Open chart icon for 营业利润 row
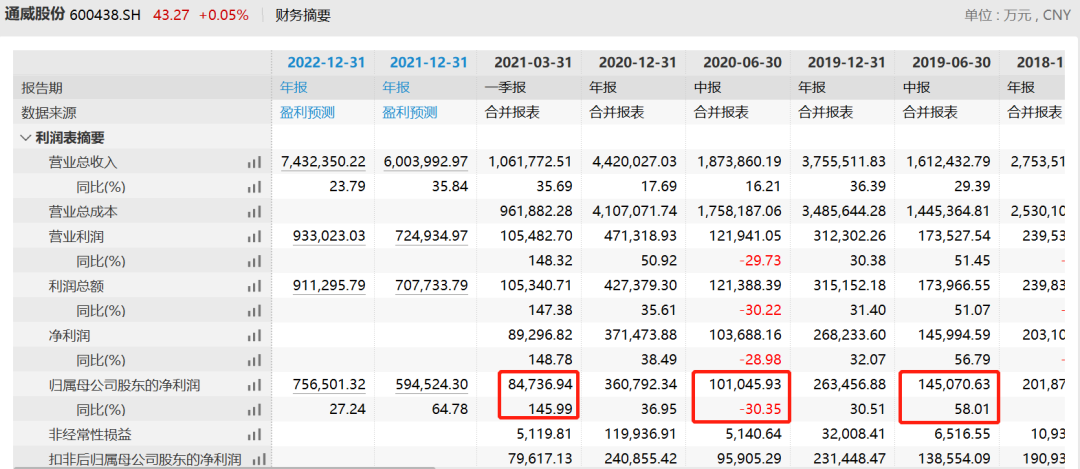This screenshot has width=1080, height=469. point(254,237)
